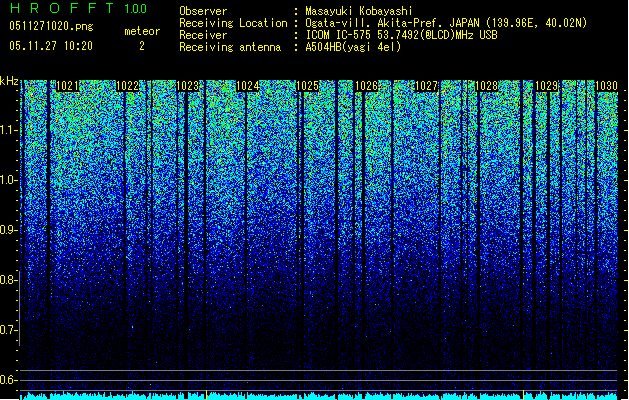Click the 1023 time marker label
The height and width of the screenshot is (400, 629).
(x=188, y=86)
